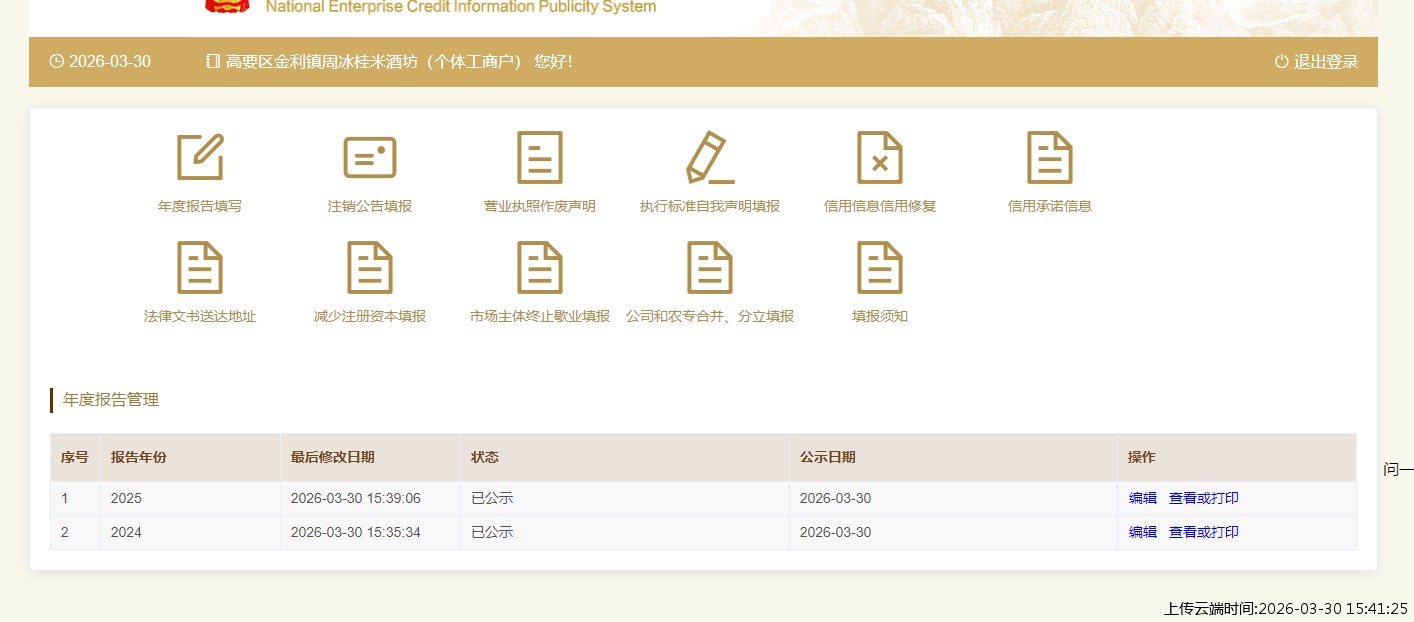Viewport: 1414px width, 622px height.
Task: Edit the 2024 annual report
Action: [1142, 532]
